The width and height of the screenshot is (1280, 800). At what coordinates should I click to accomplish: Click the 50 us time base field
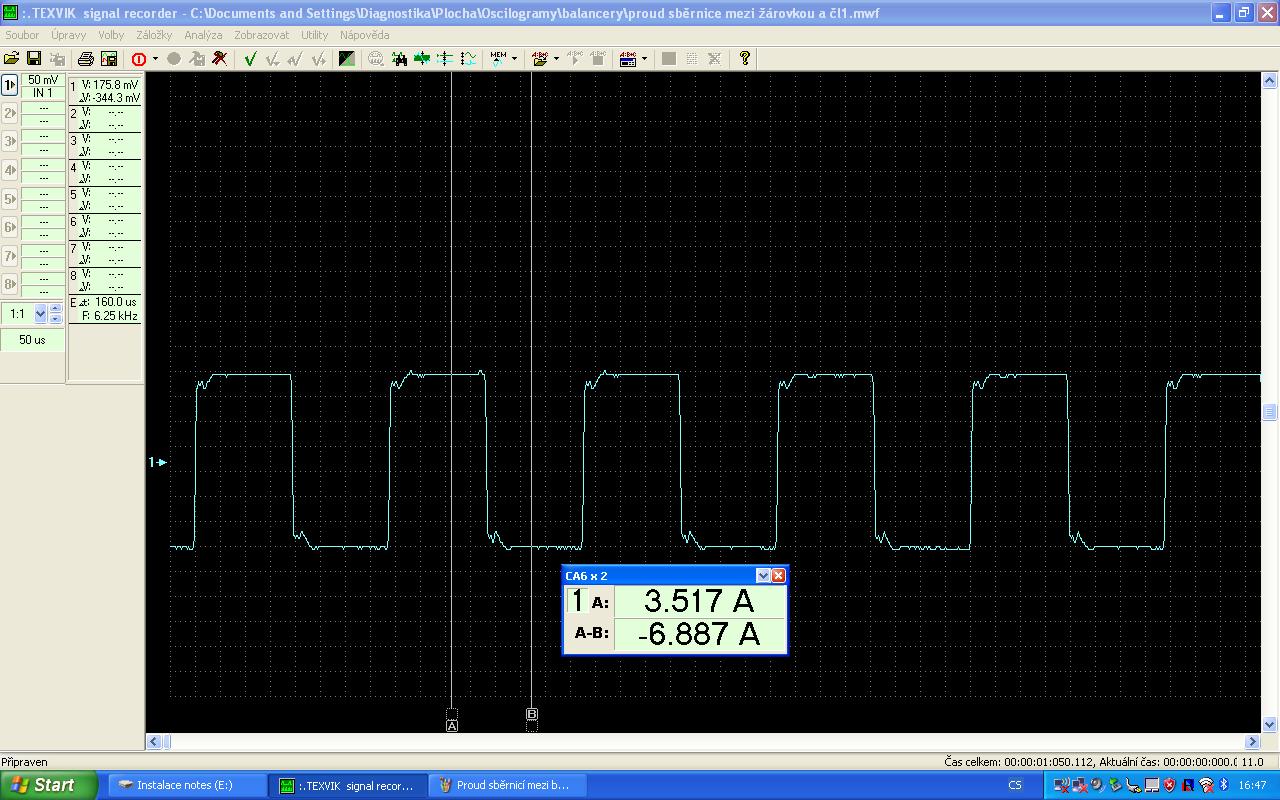point(33,340)
